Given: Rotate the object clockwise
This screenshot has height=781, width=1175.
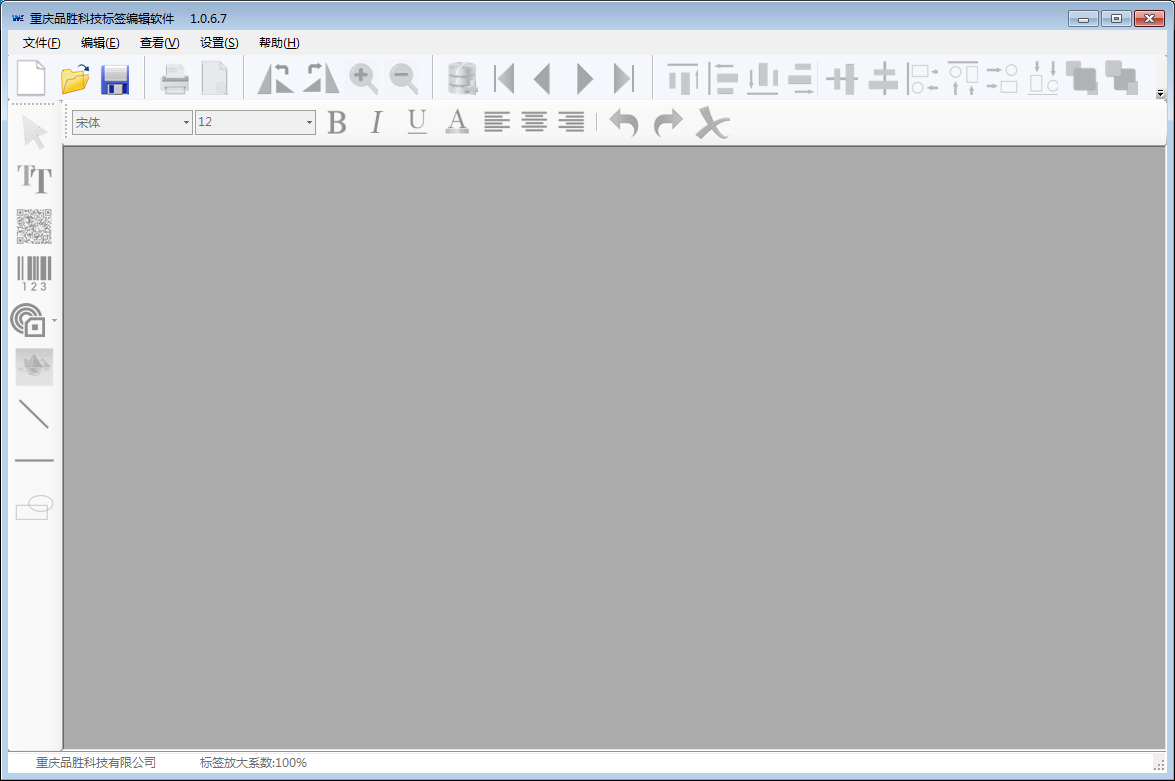Looking at the screenshot, I should 321,79.
